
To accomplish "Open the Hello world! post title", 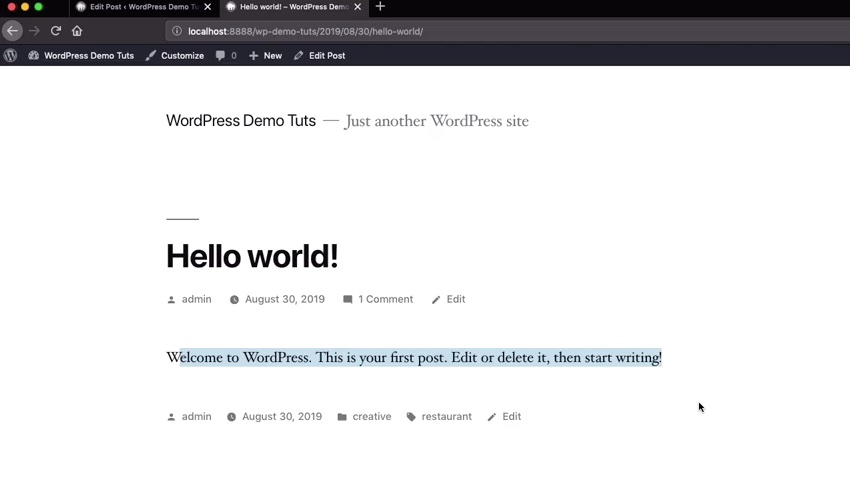I will click(x=252, y=256).
